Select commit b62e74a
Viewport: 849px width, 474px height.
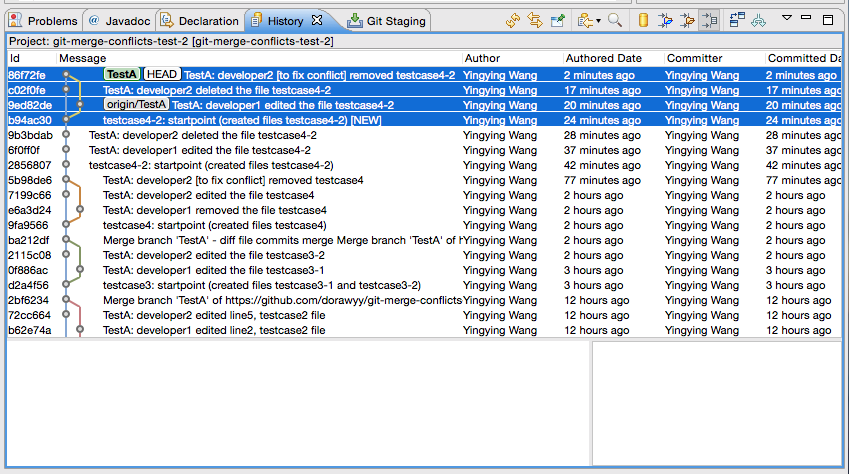point(424,330)
